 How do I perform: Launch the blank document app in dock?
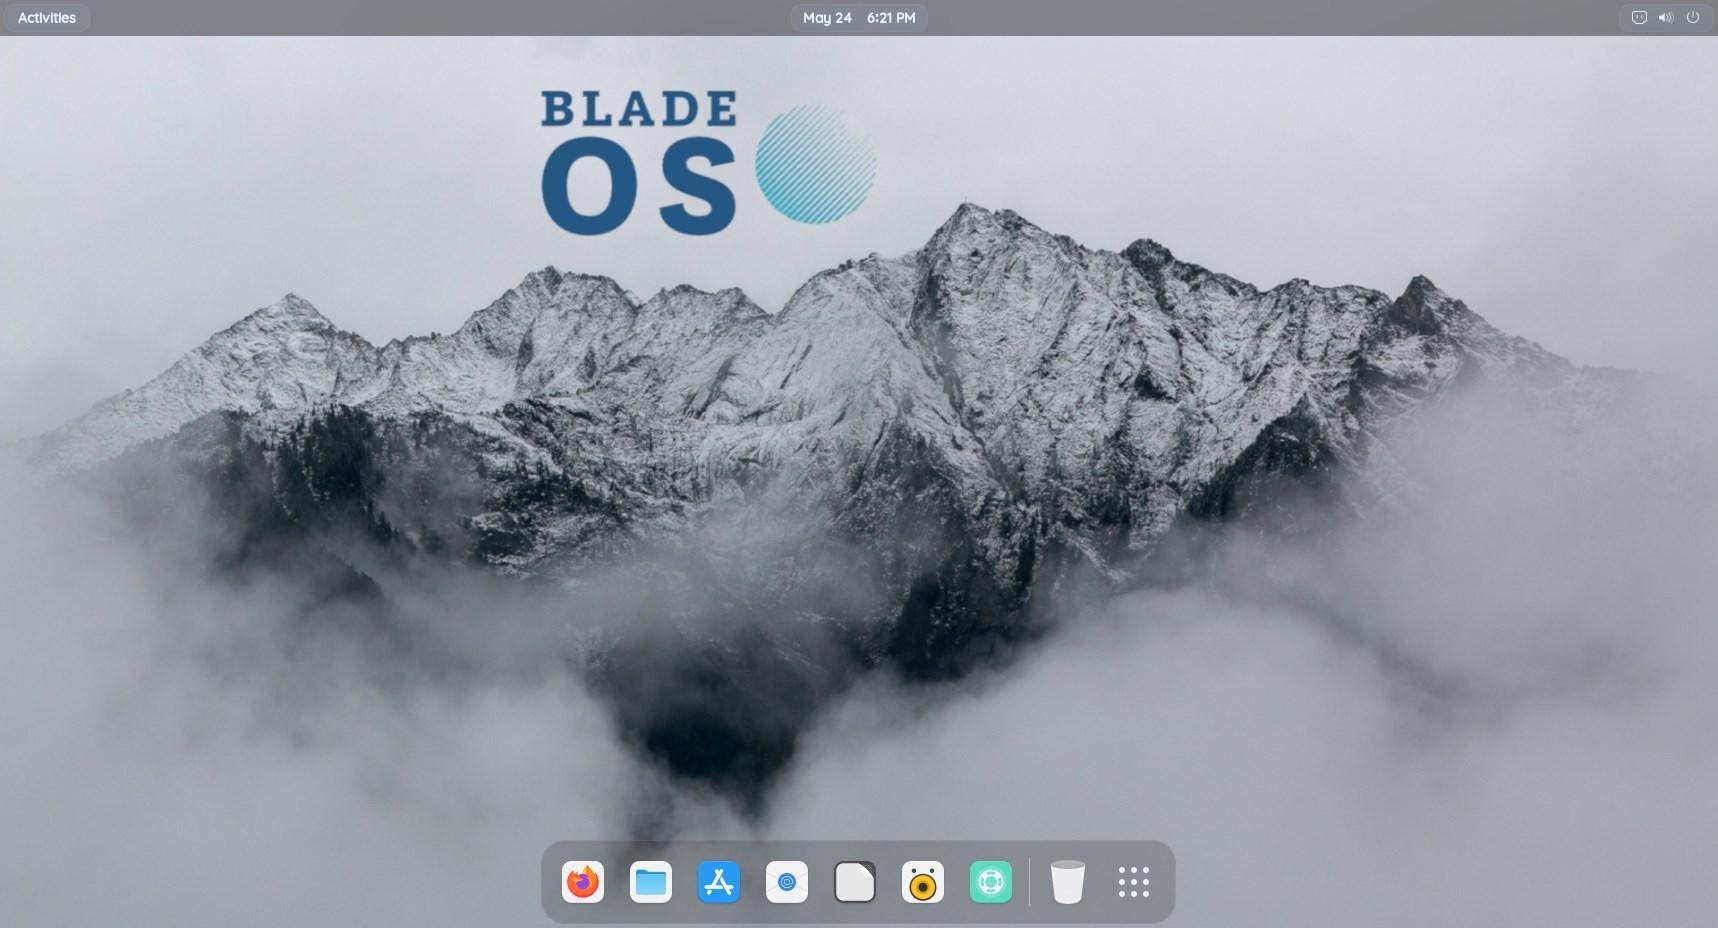(855, 882)
